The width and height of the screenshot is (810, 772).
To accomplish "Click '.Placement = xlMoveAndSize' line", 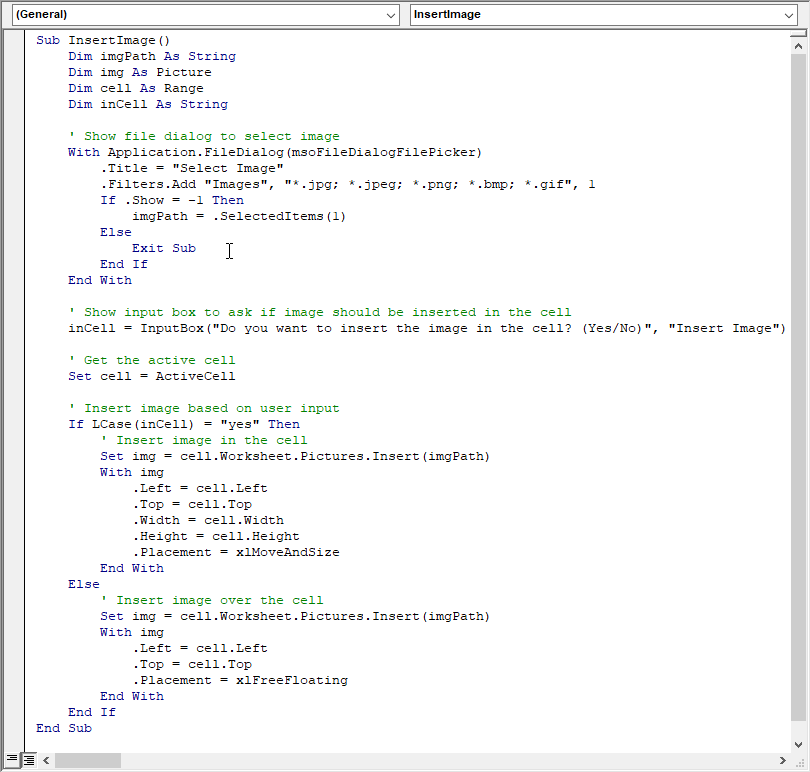I will click(x=236, y=552).
